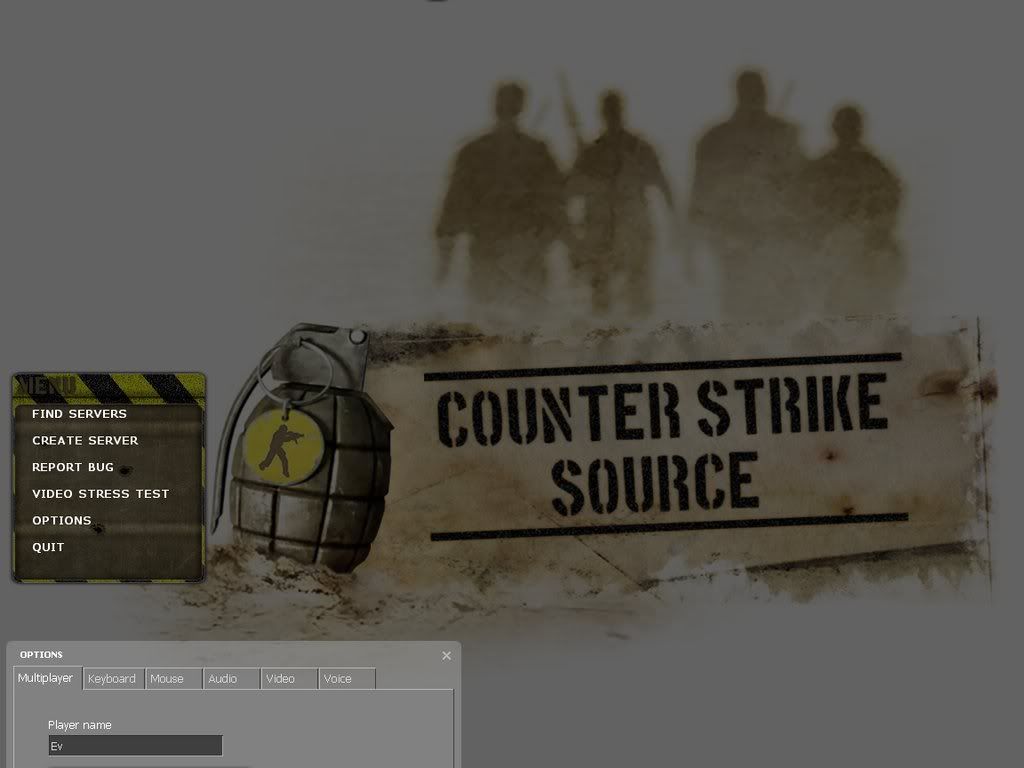Image resolution: width=1024 pixels, height=768 pixels.
Task: Switch to the Video tab
Action: (281, 679)
